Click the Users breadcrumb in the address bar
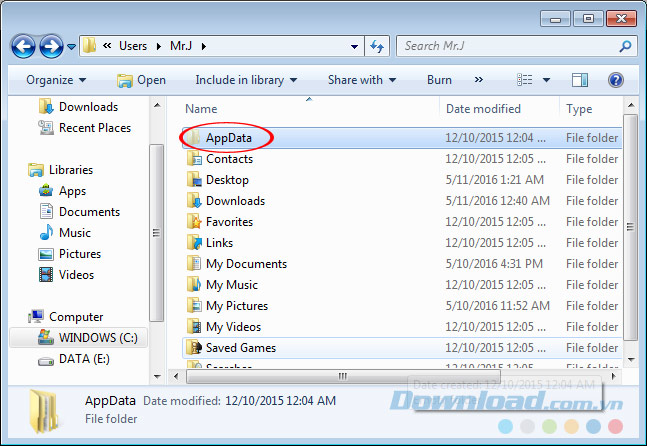The image size is (647, 446). pyautogui.click(x=133, y=46)
